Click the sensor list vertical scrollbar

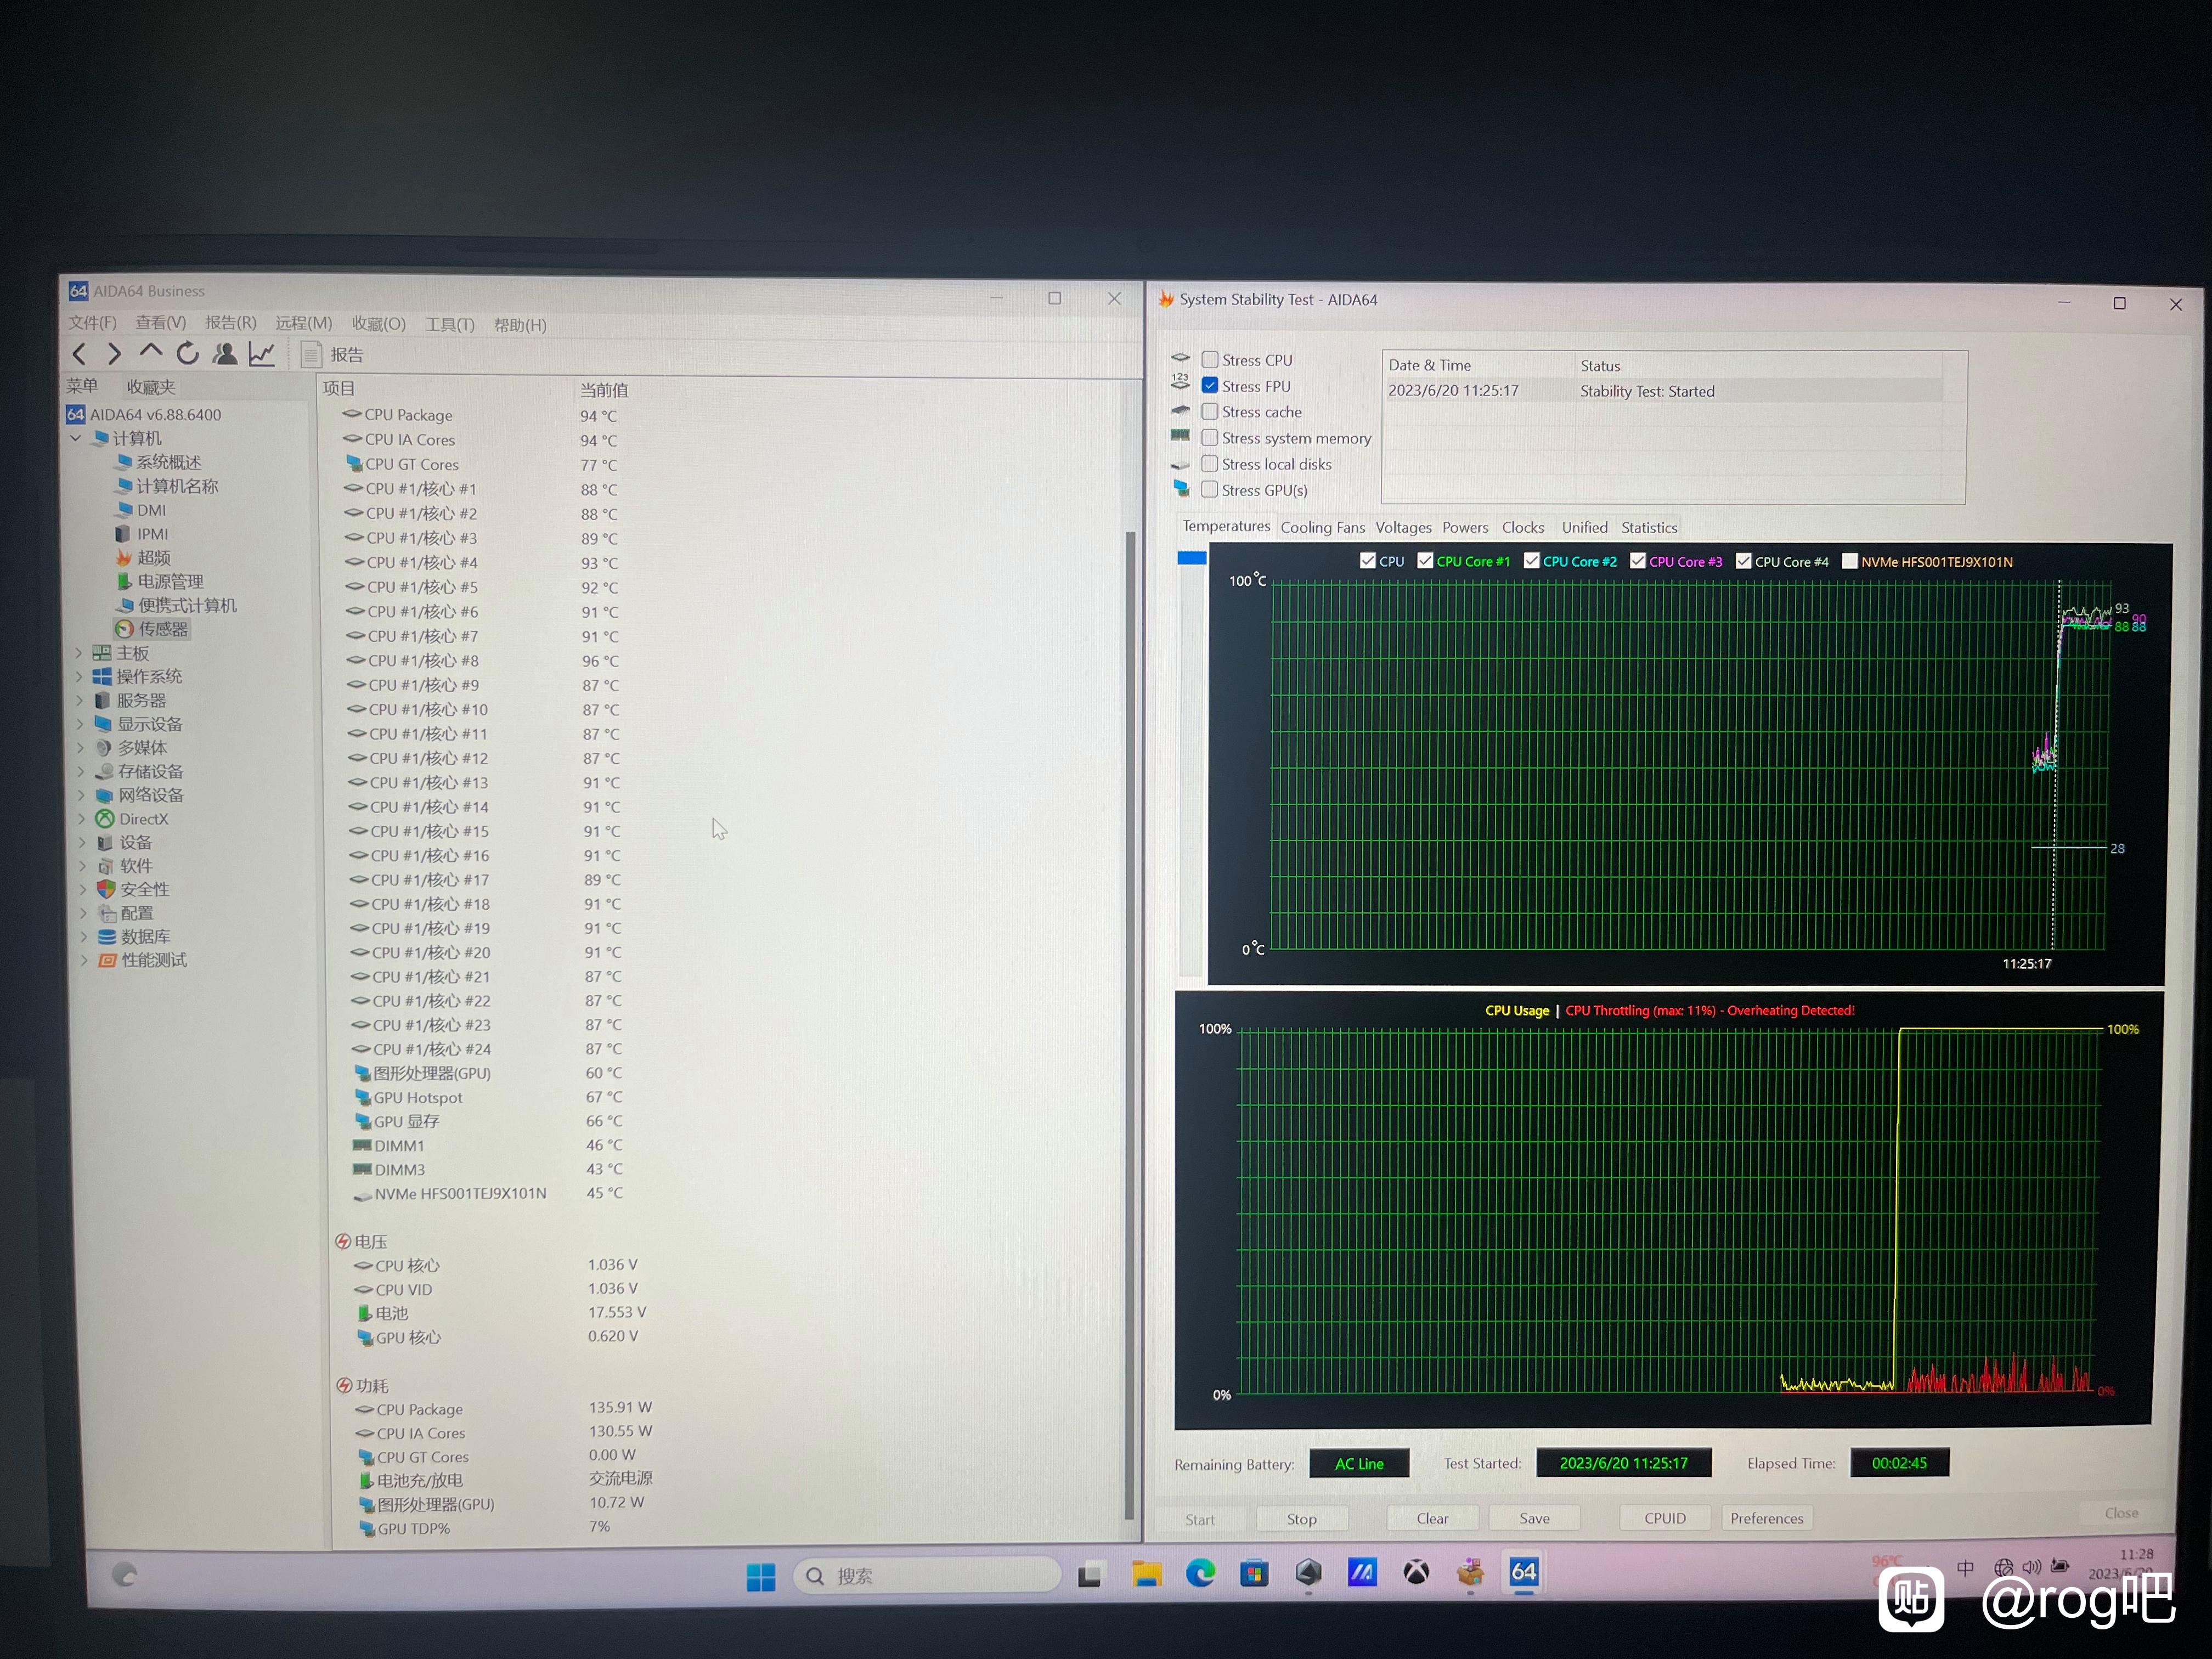(x=1130, y=1025)
